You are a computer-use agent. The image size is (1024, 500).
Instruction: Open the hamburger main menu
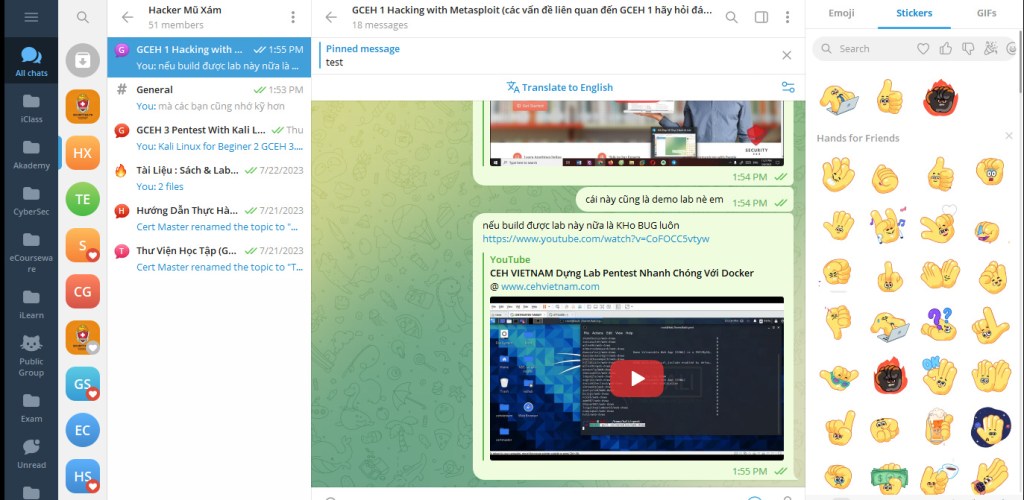(x=31, y=17)
